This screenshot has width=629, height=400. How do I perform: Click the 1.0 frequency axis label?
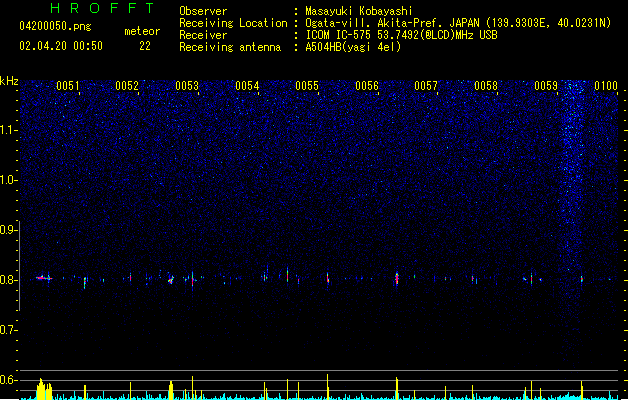(8, 180)
